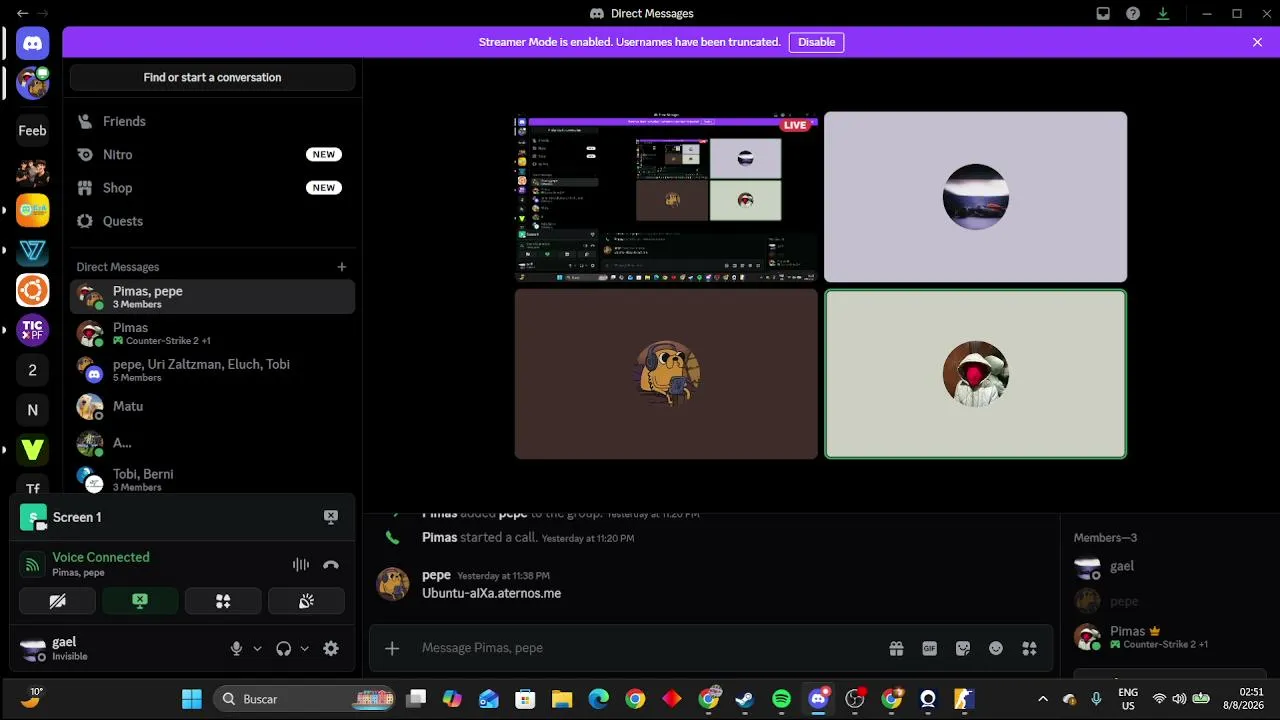This screenshot has width=1280, height=720.
Task: Click the plus attachment button
Action: click(392, 648)
